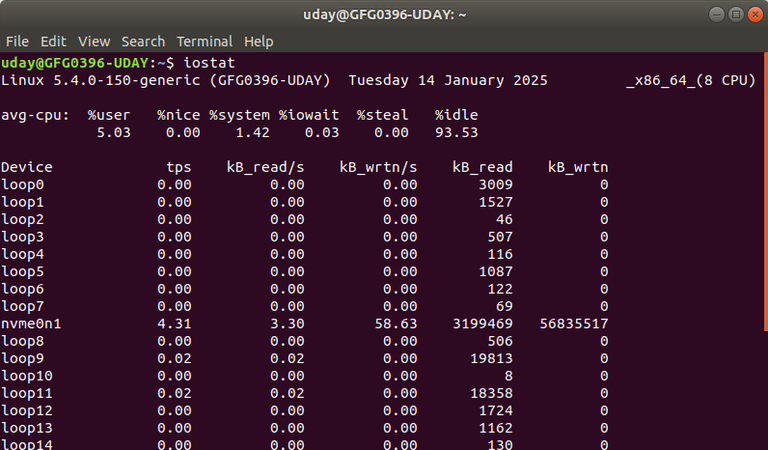
Task: Click the loop1 device name
Action: tap(23, 202)
